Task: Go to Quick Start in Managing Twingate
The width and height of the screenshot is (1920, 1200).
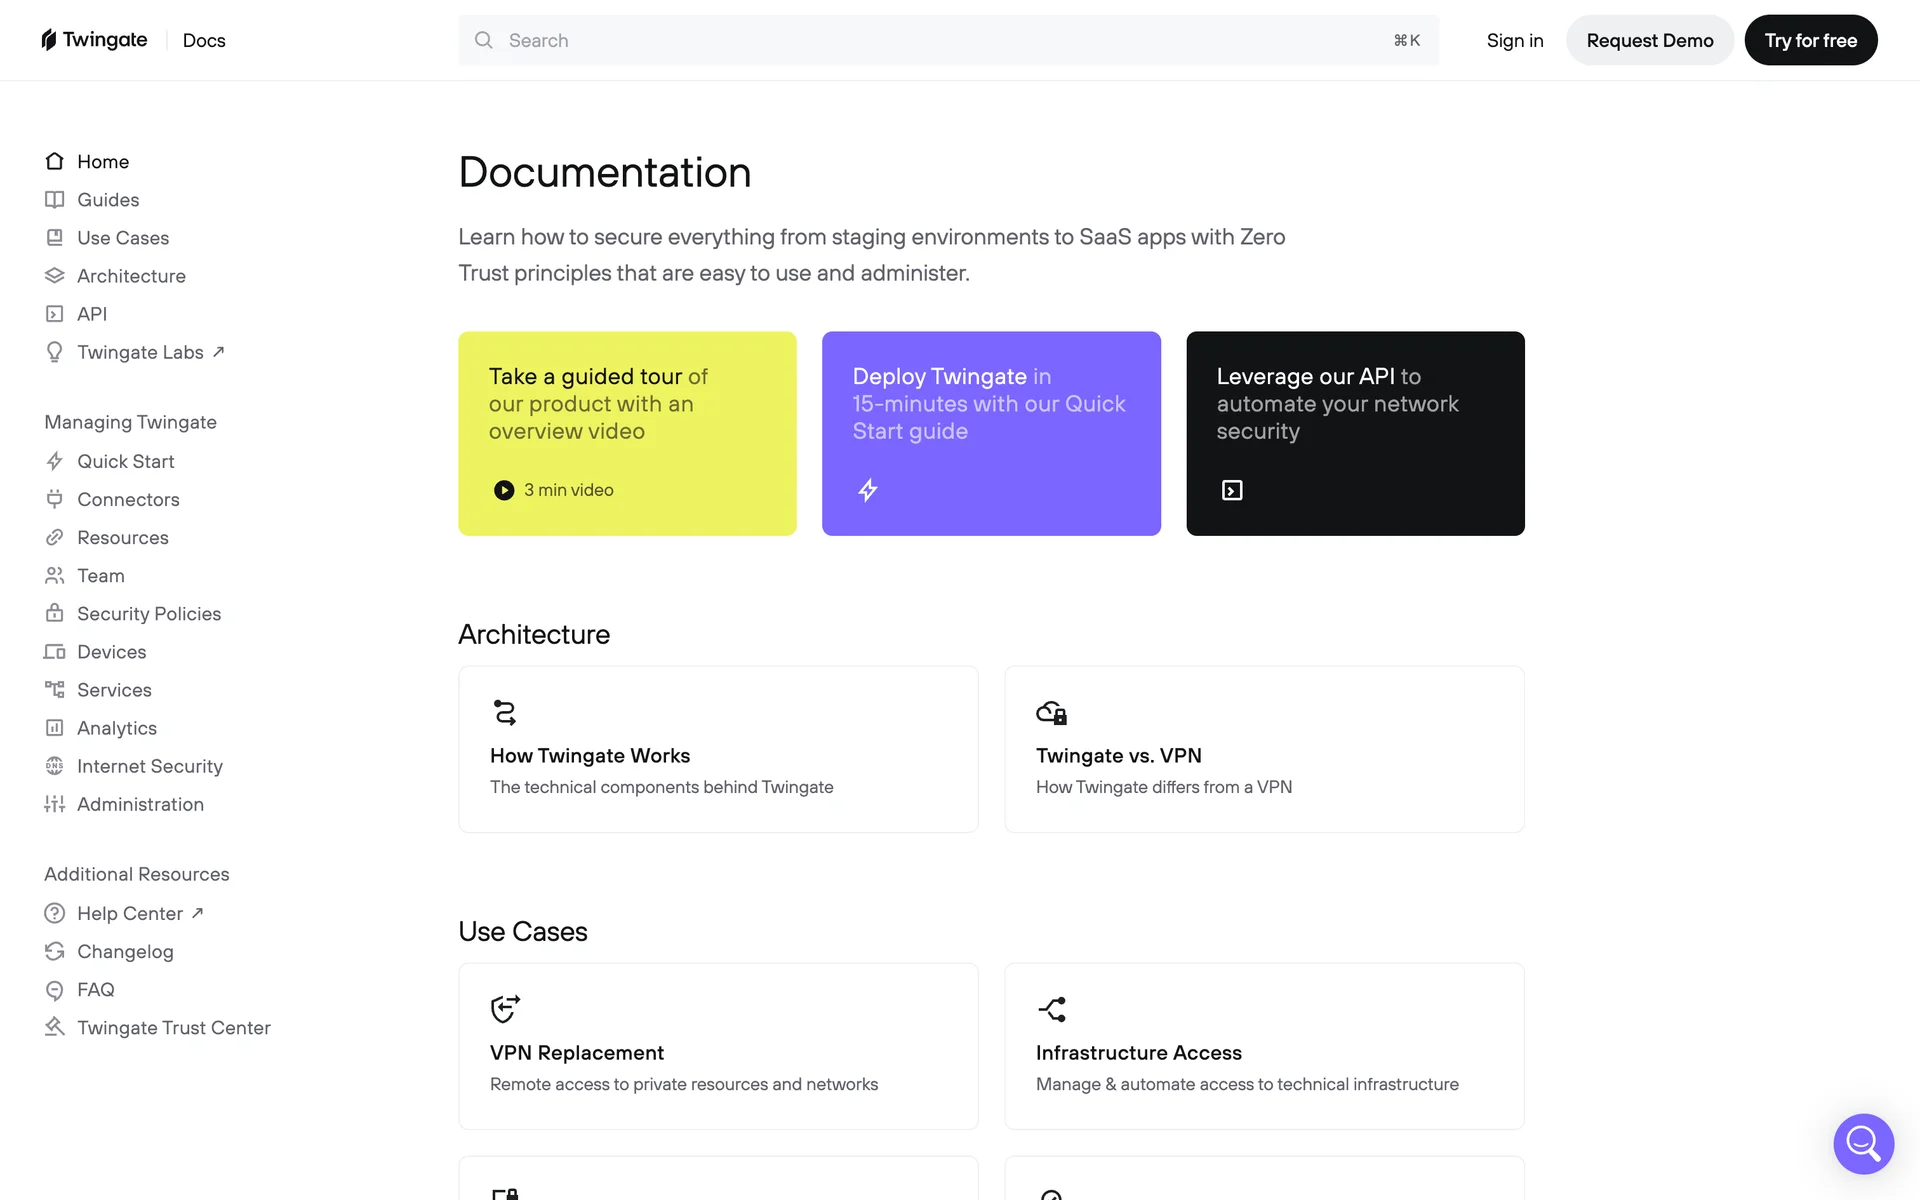Action: point(125,461)
